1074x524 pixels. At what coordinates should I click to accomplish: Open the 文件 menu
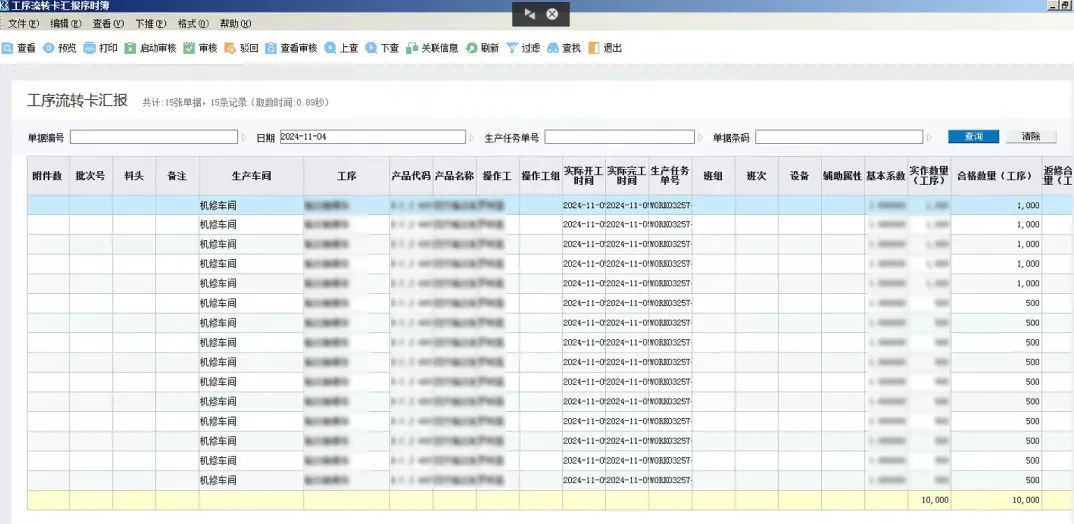click(x=23, y=24)
